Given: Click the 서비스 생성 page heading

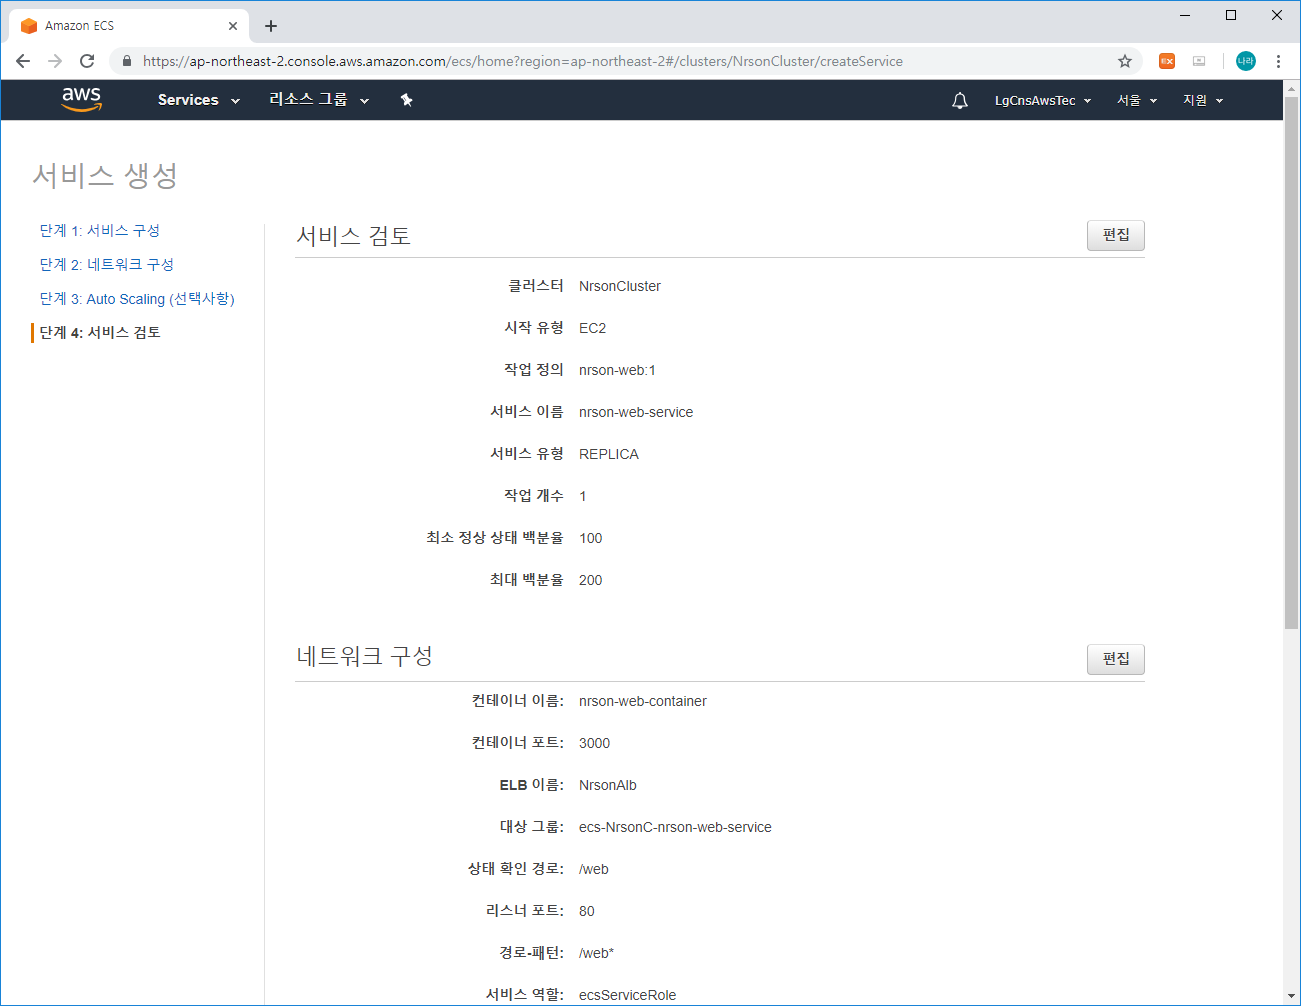Looking at the screenshot, I should click(105, 175).
